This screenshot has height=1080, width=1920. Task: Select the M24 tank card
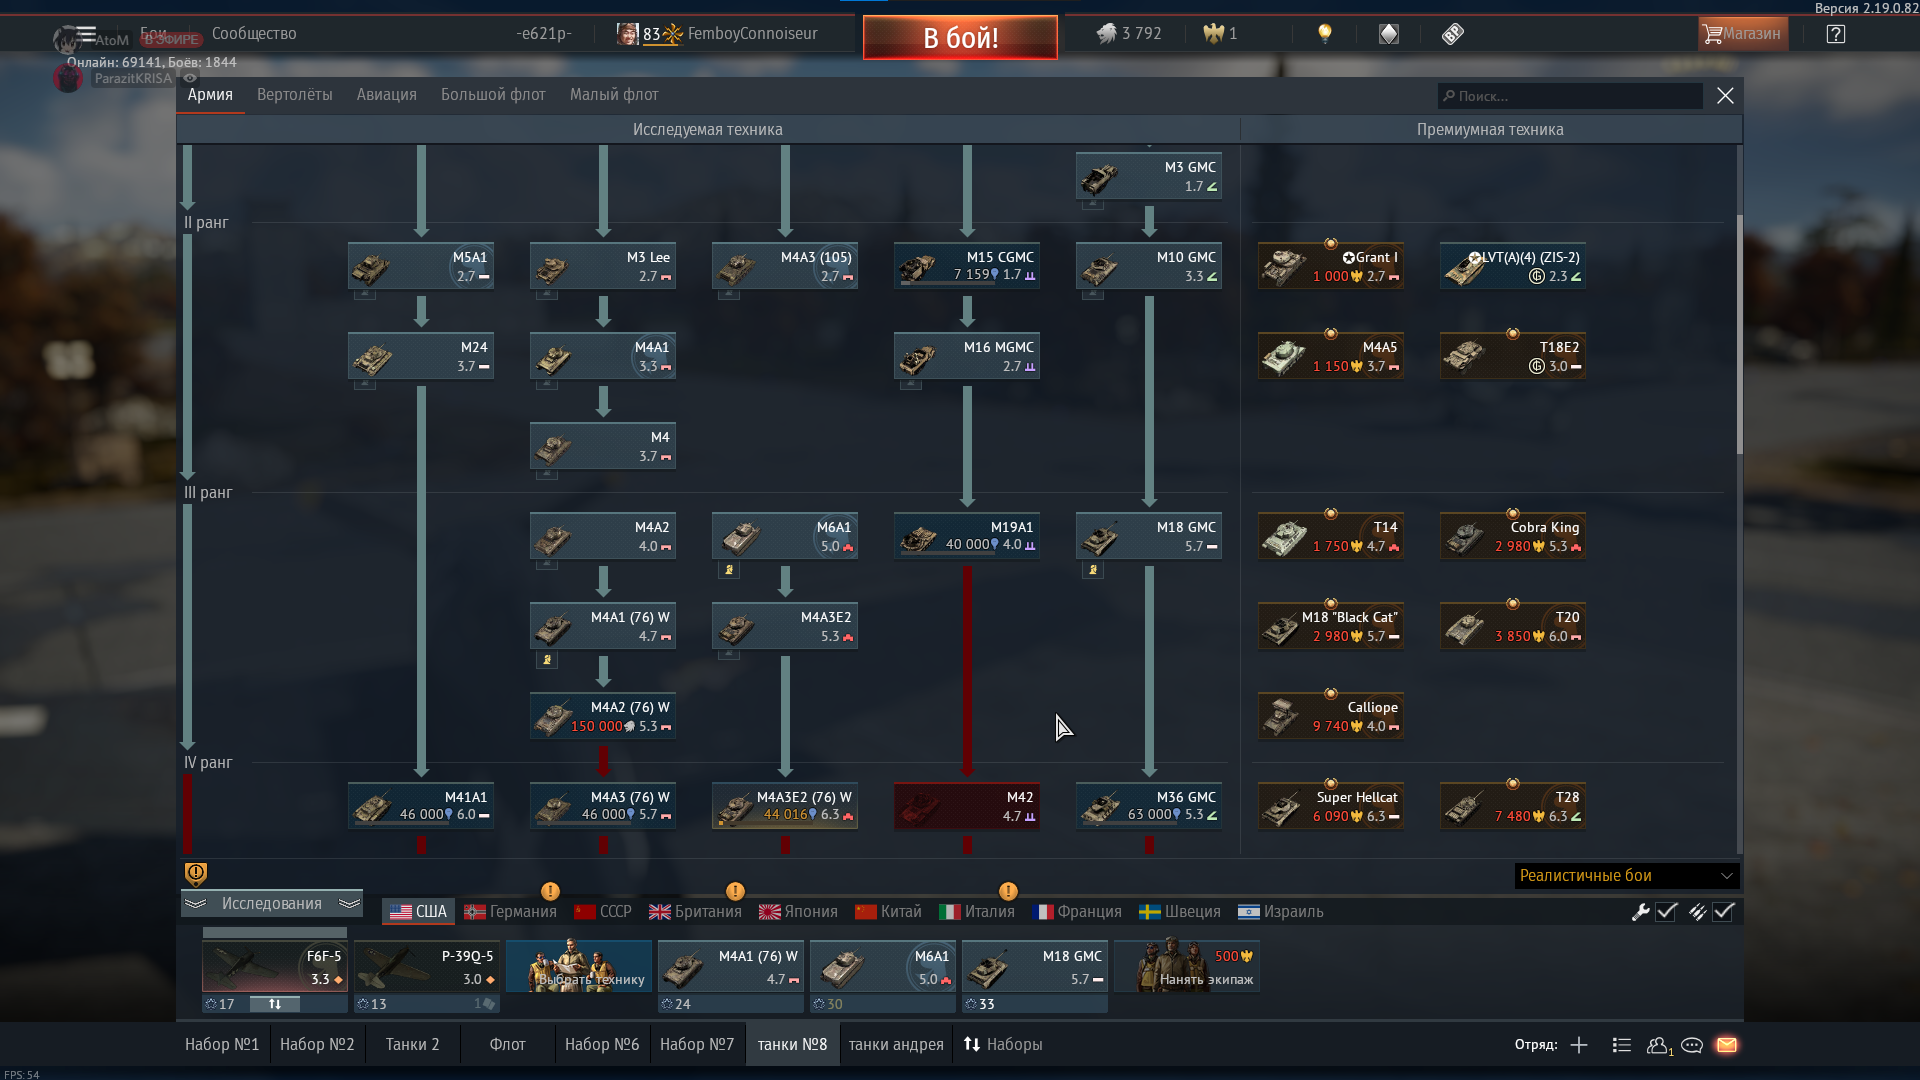click(x=421, y=356)
